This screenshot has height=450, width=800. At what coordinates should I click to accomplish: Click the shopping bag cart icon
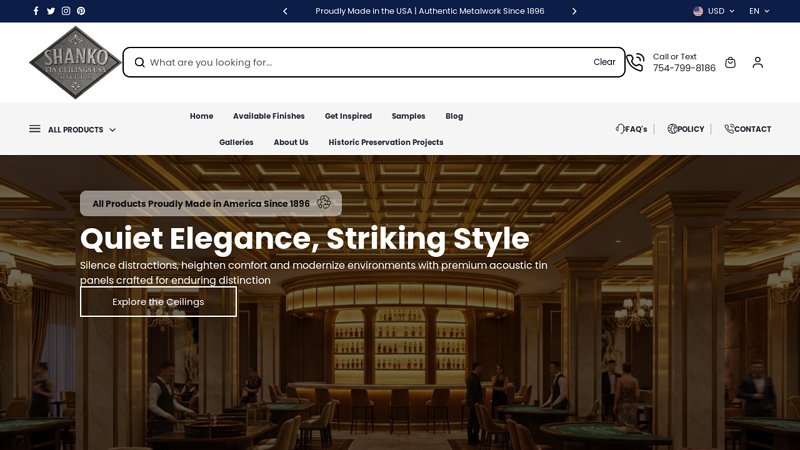(x=730, y=62)
